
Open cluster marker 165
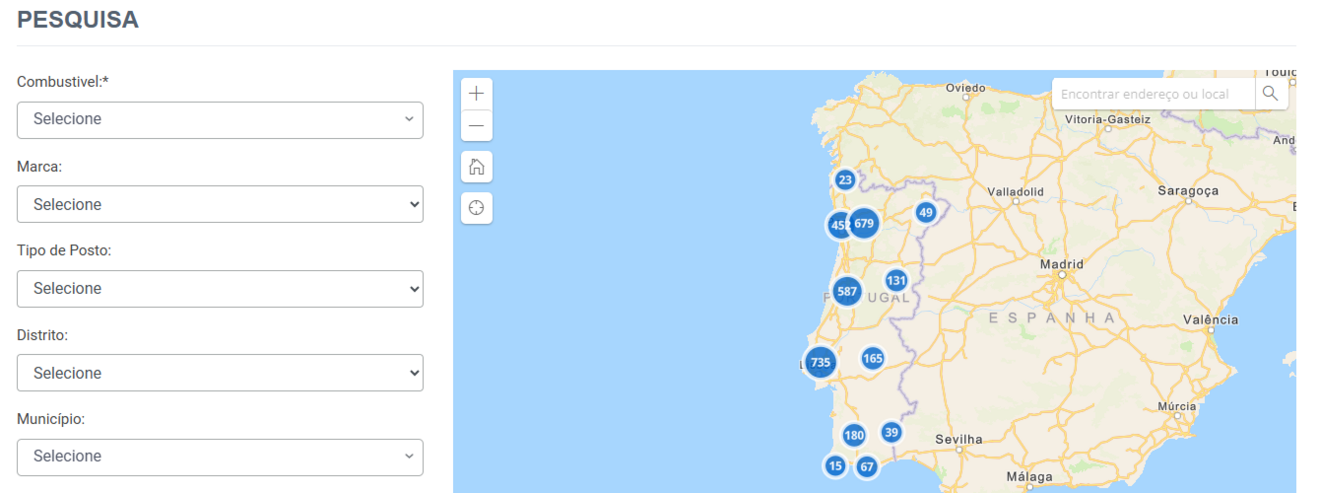tap(872, 358)
